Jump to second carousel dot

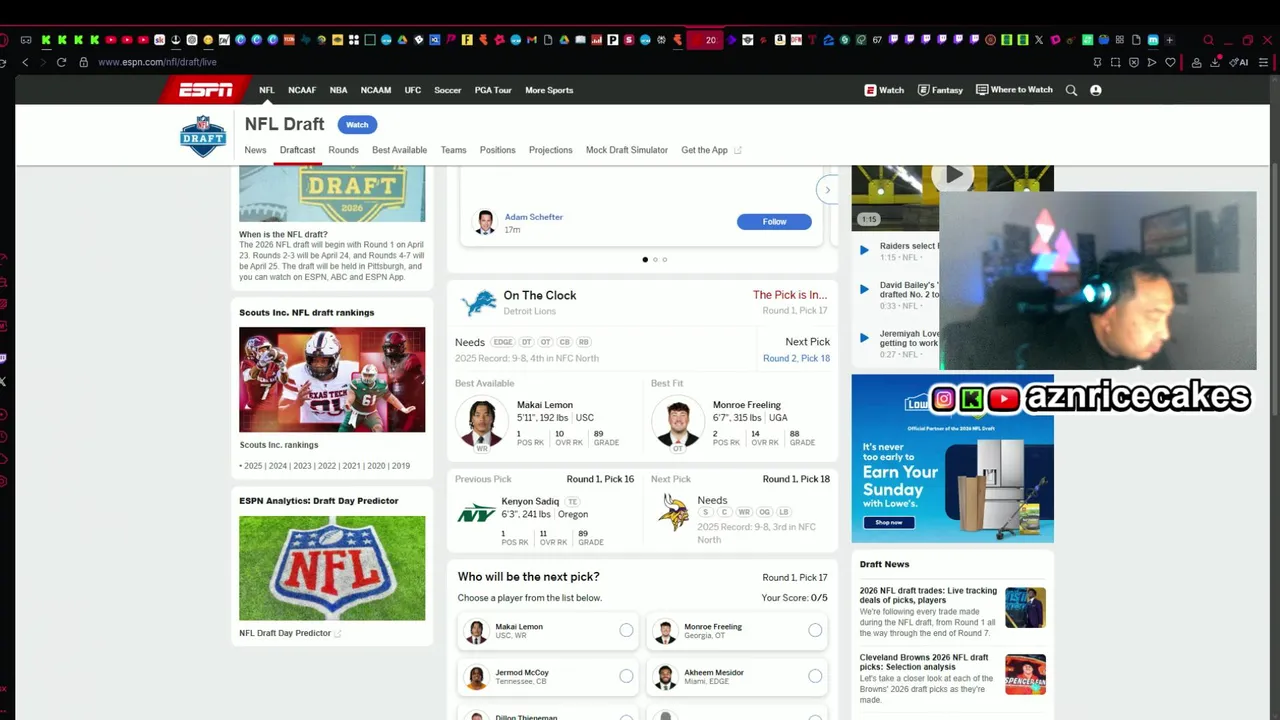655,259
